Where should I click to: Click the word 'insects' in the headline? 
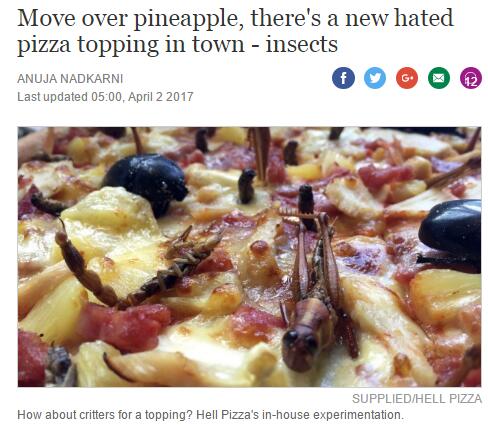point(302,44)
